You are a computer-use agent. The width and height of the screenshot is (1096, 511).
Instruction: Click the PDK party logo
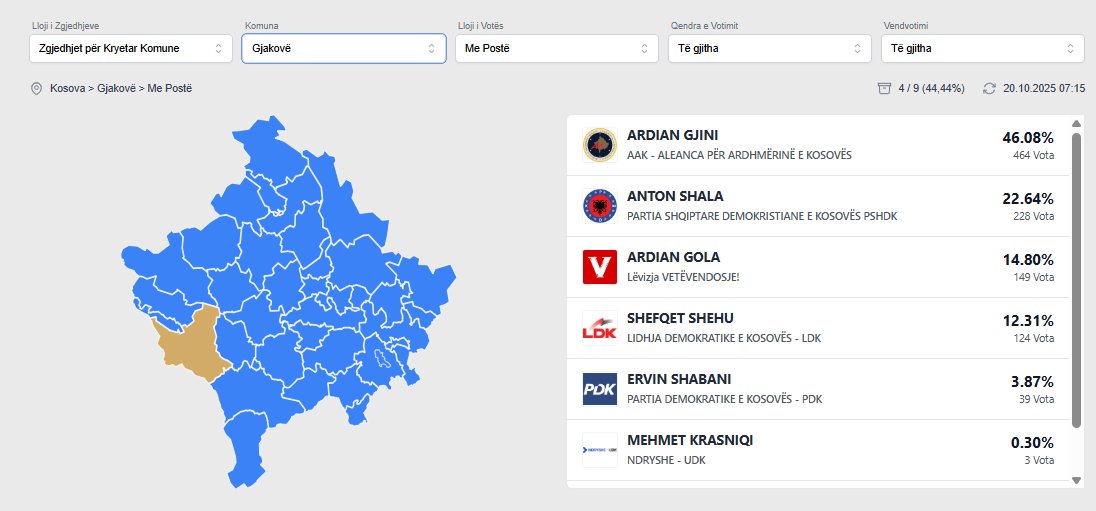click(x=599, y=389)
